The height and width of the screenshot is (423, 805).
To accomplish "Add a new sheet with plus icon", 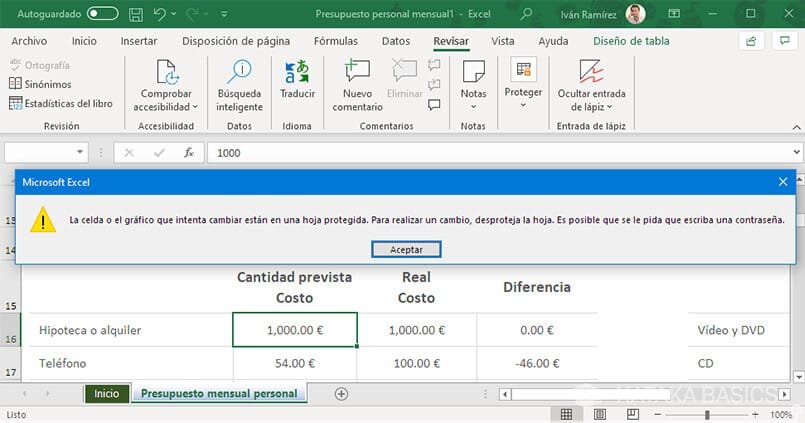I will pos(341,394).
